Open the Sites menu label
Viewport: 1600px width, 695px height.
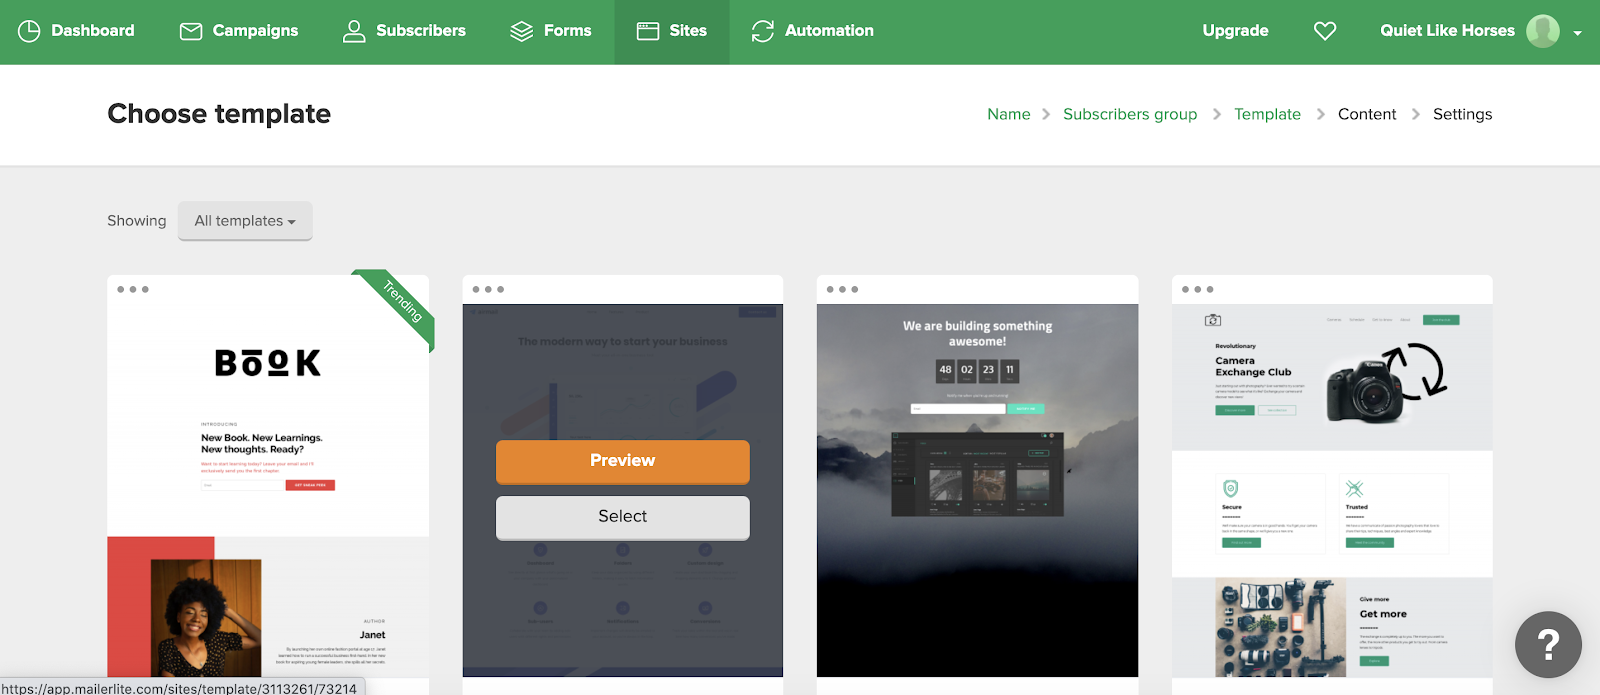click(688, 31)
